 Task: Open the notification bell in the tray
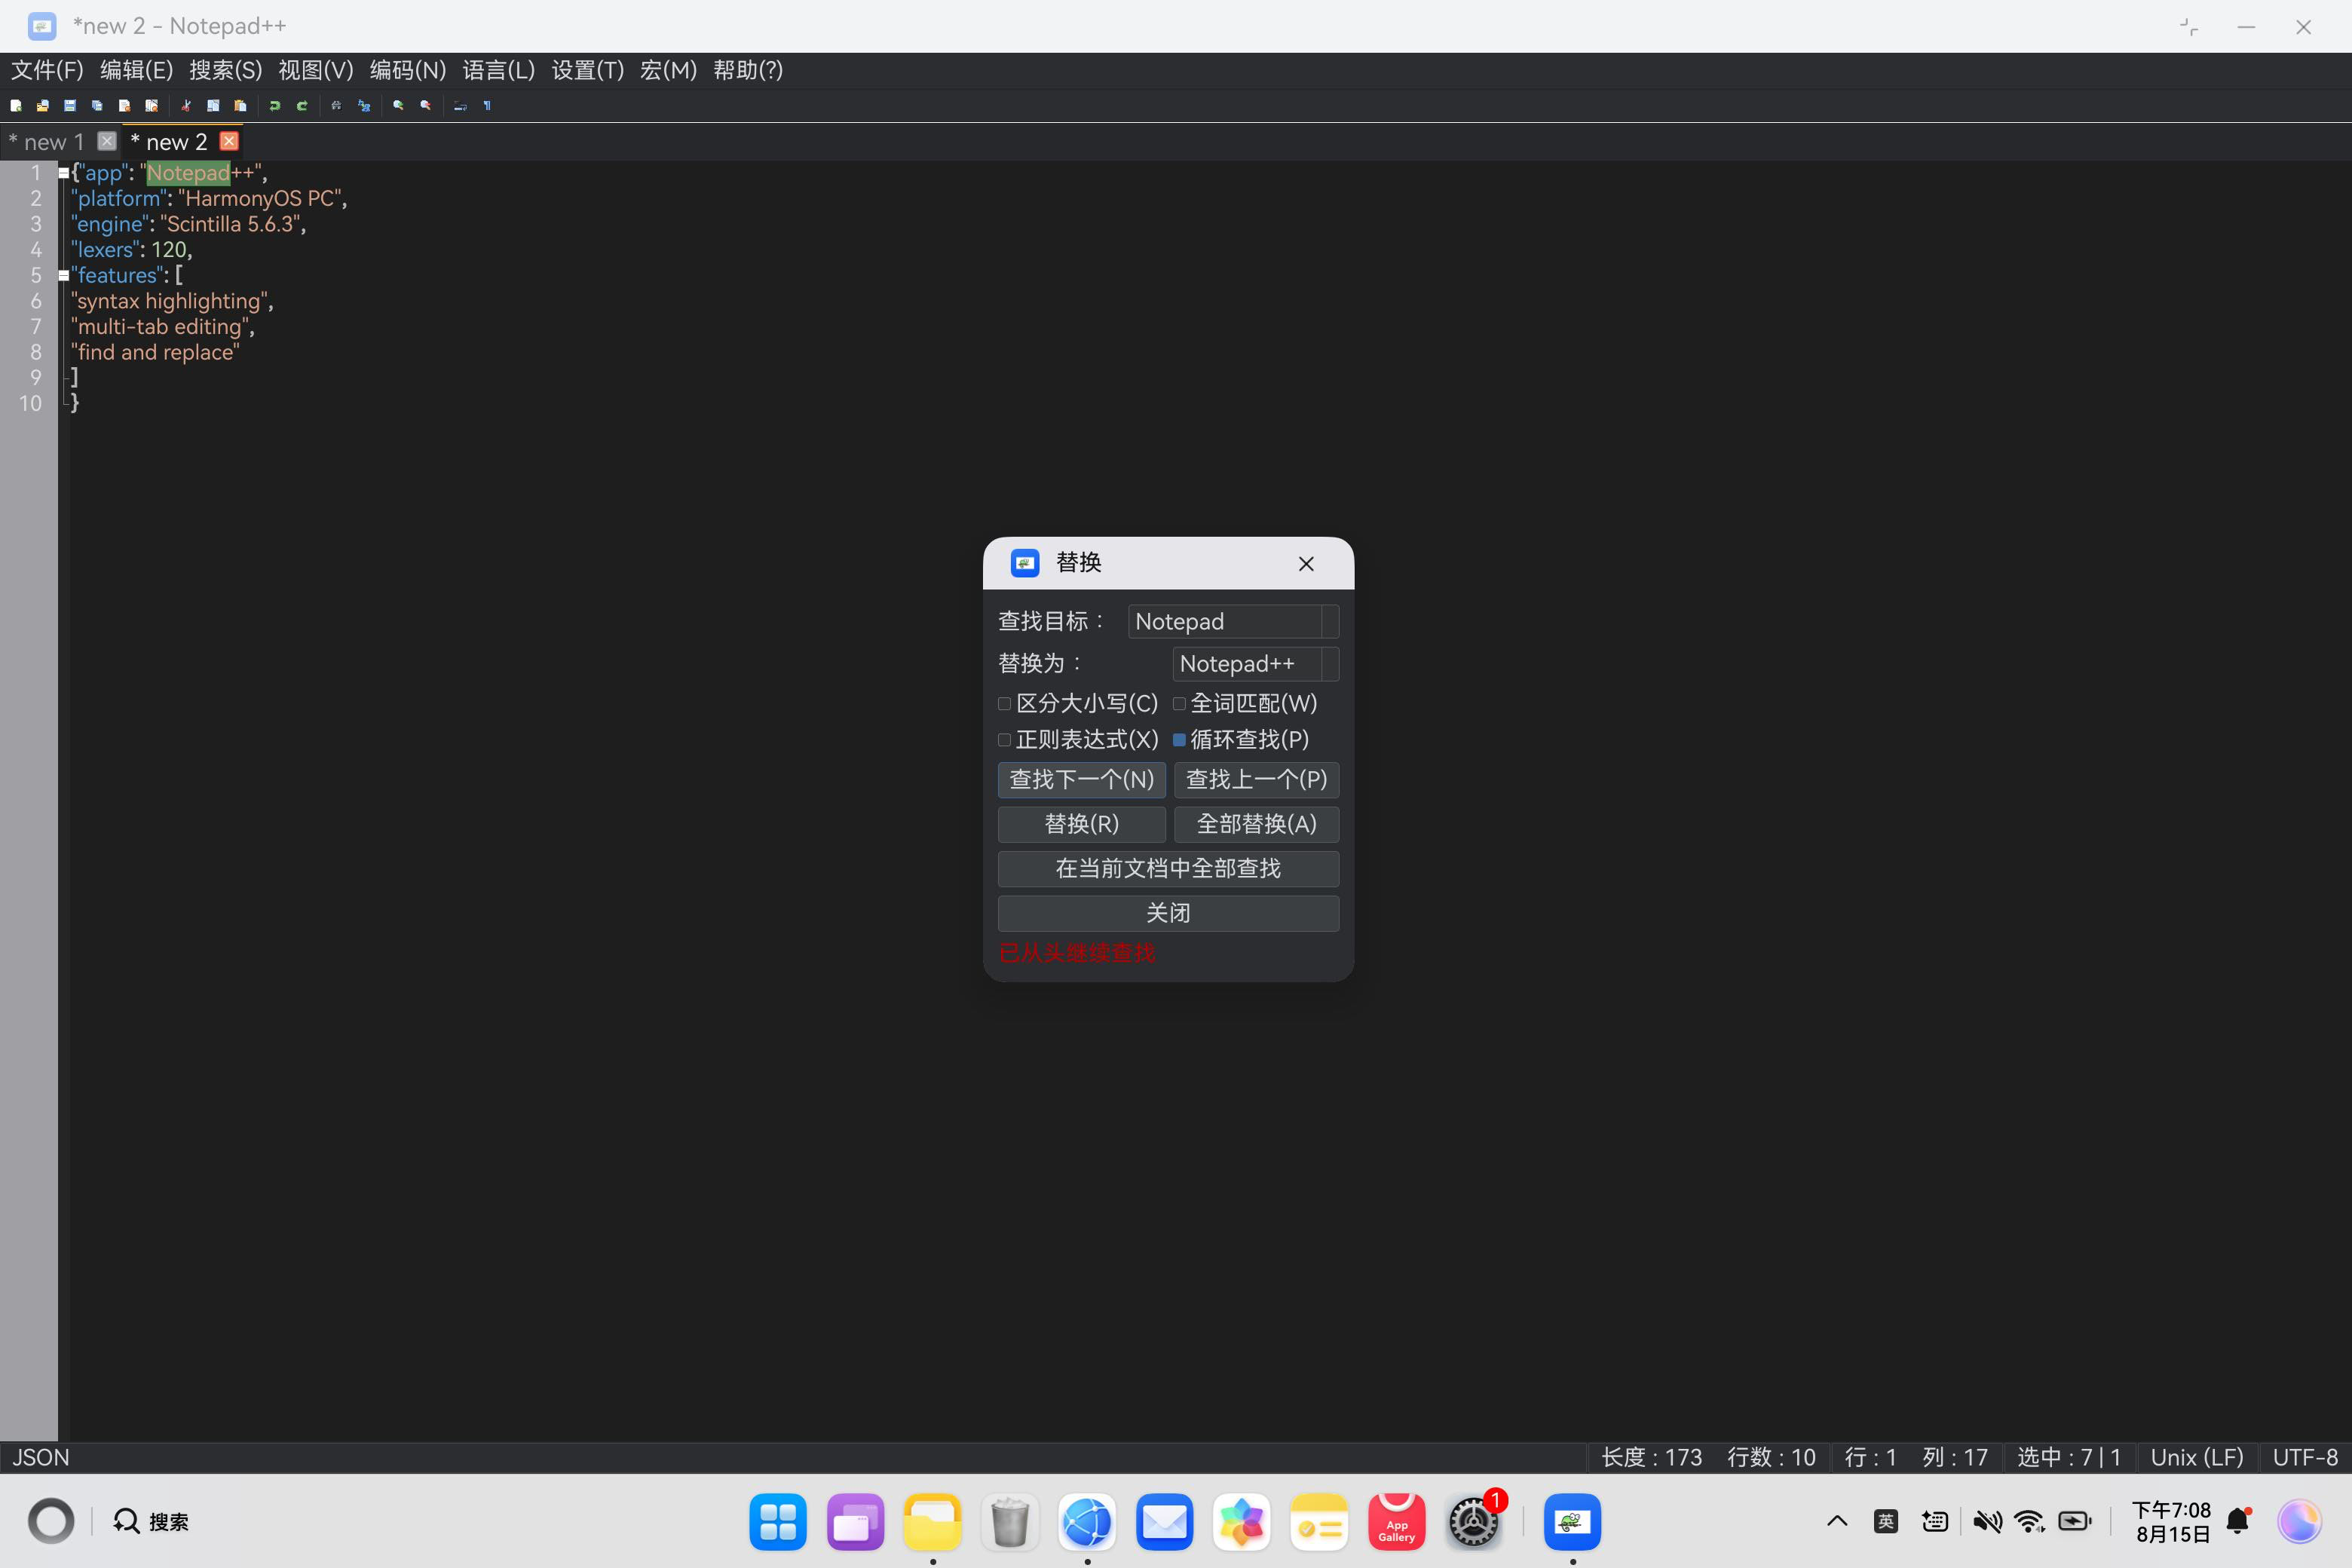pyautogui.click(x=2239, y=1521)
